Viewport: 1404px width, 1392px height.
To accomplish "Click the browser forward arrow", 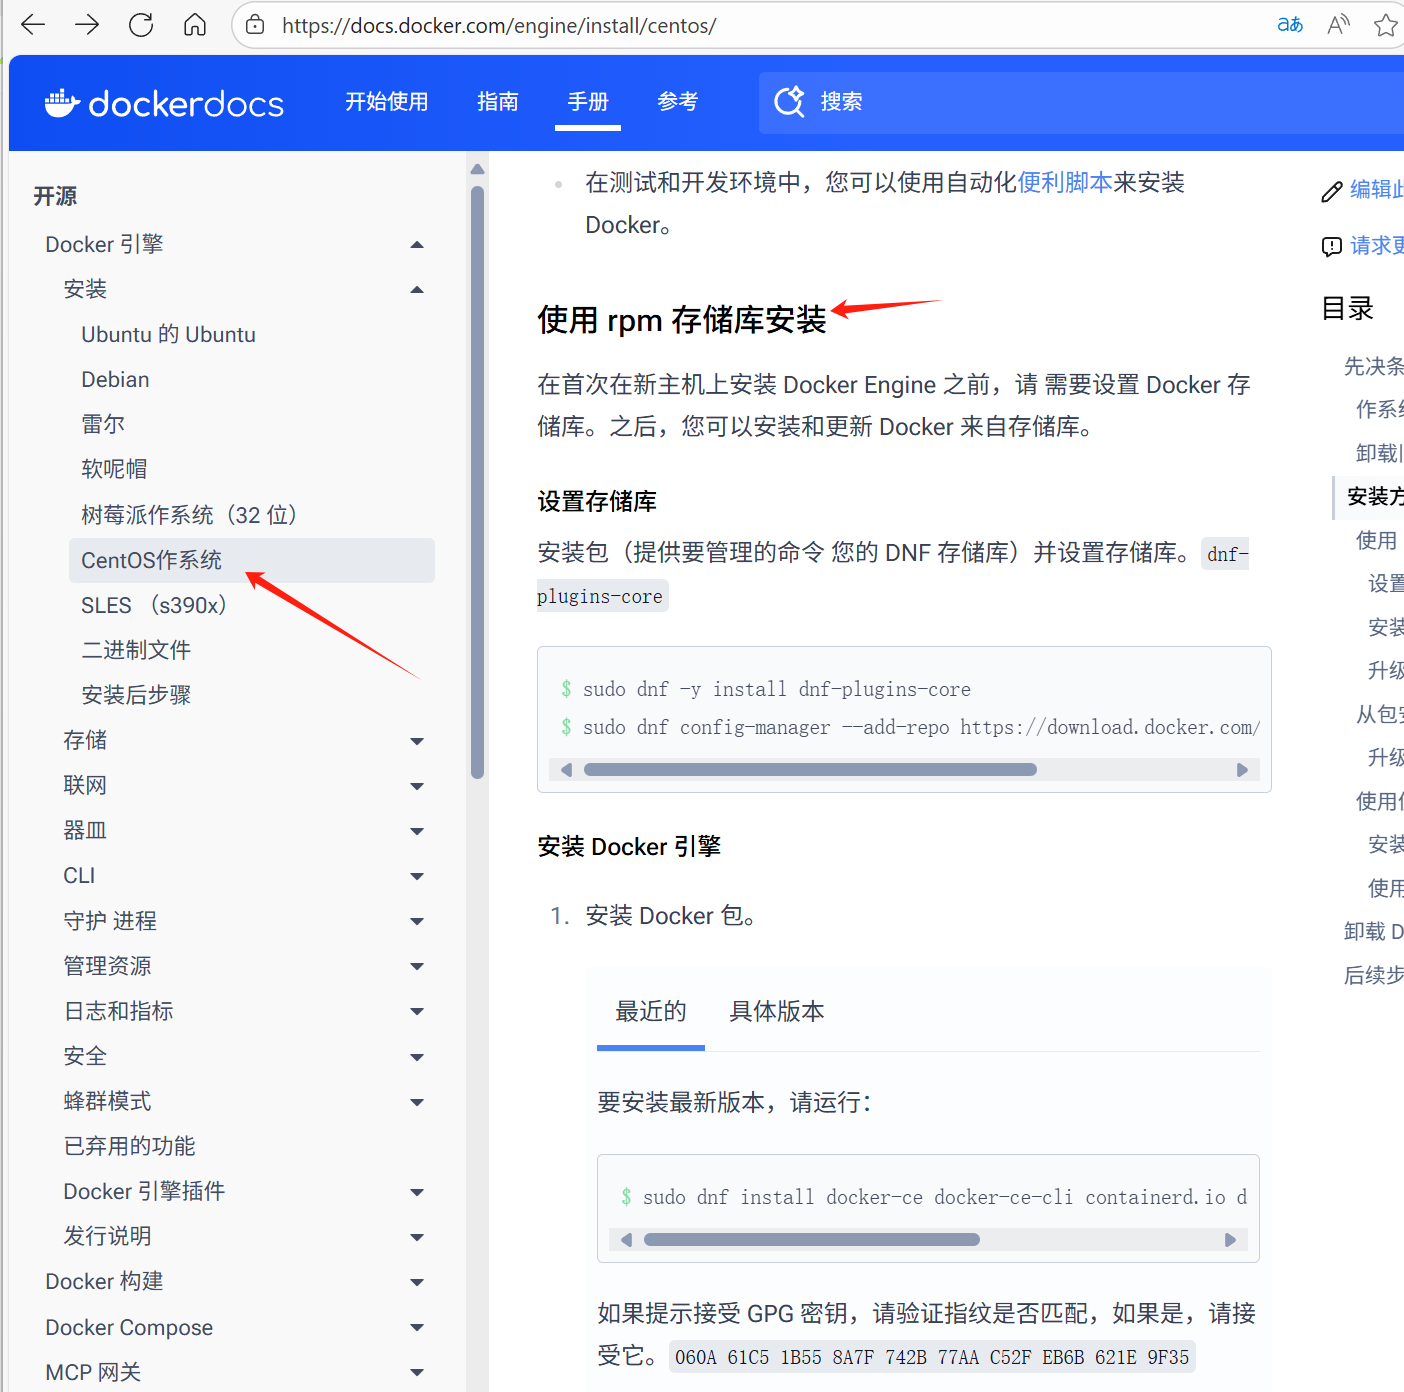I will [x=87, y=25].
